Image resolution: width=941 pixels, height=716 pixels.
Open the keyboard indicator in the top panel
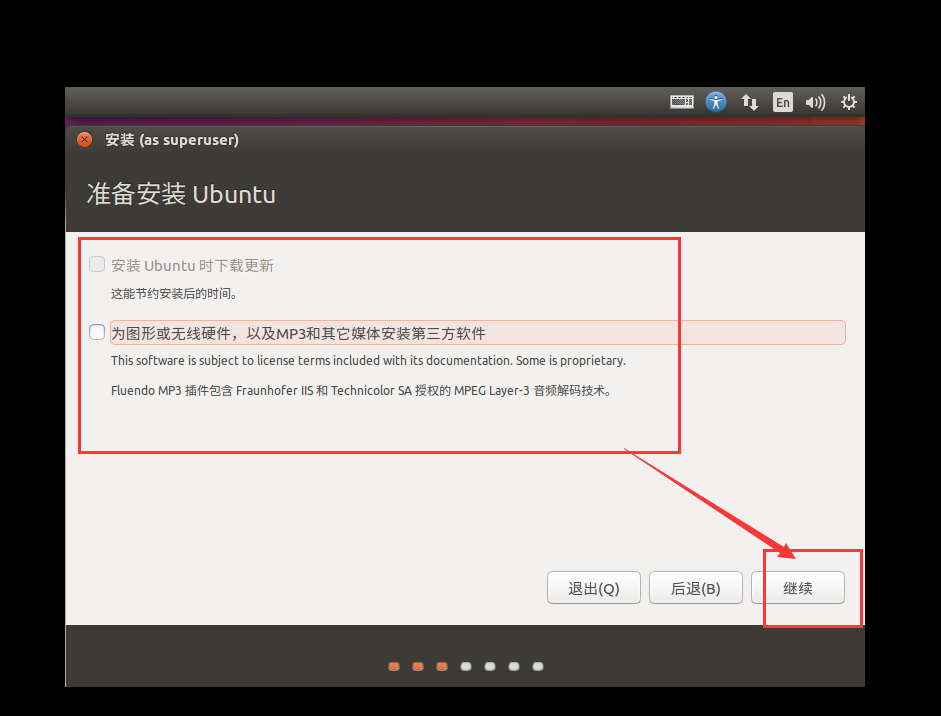pyautogui.click(x=681, y=102)
